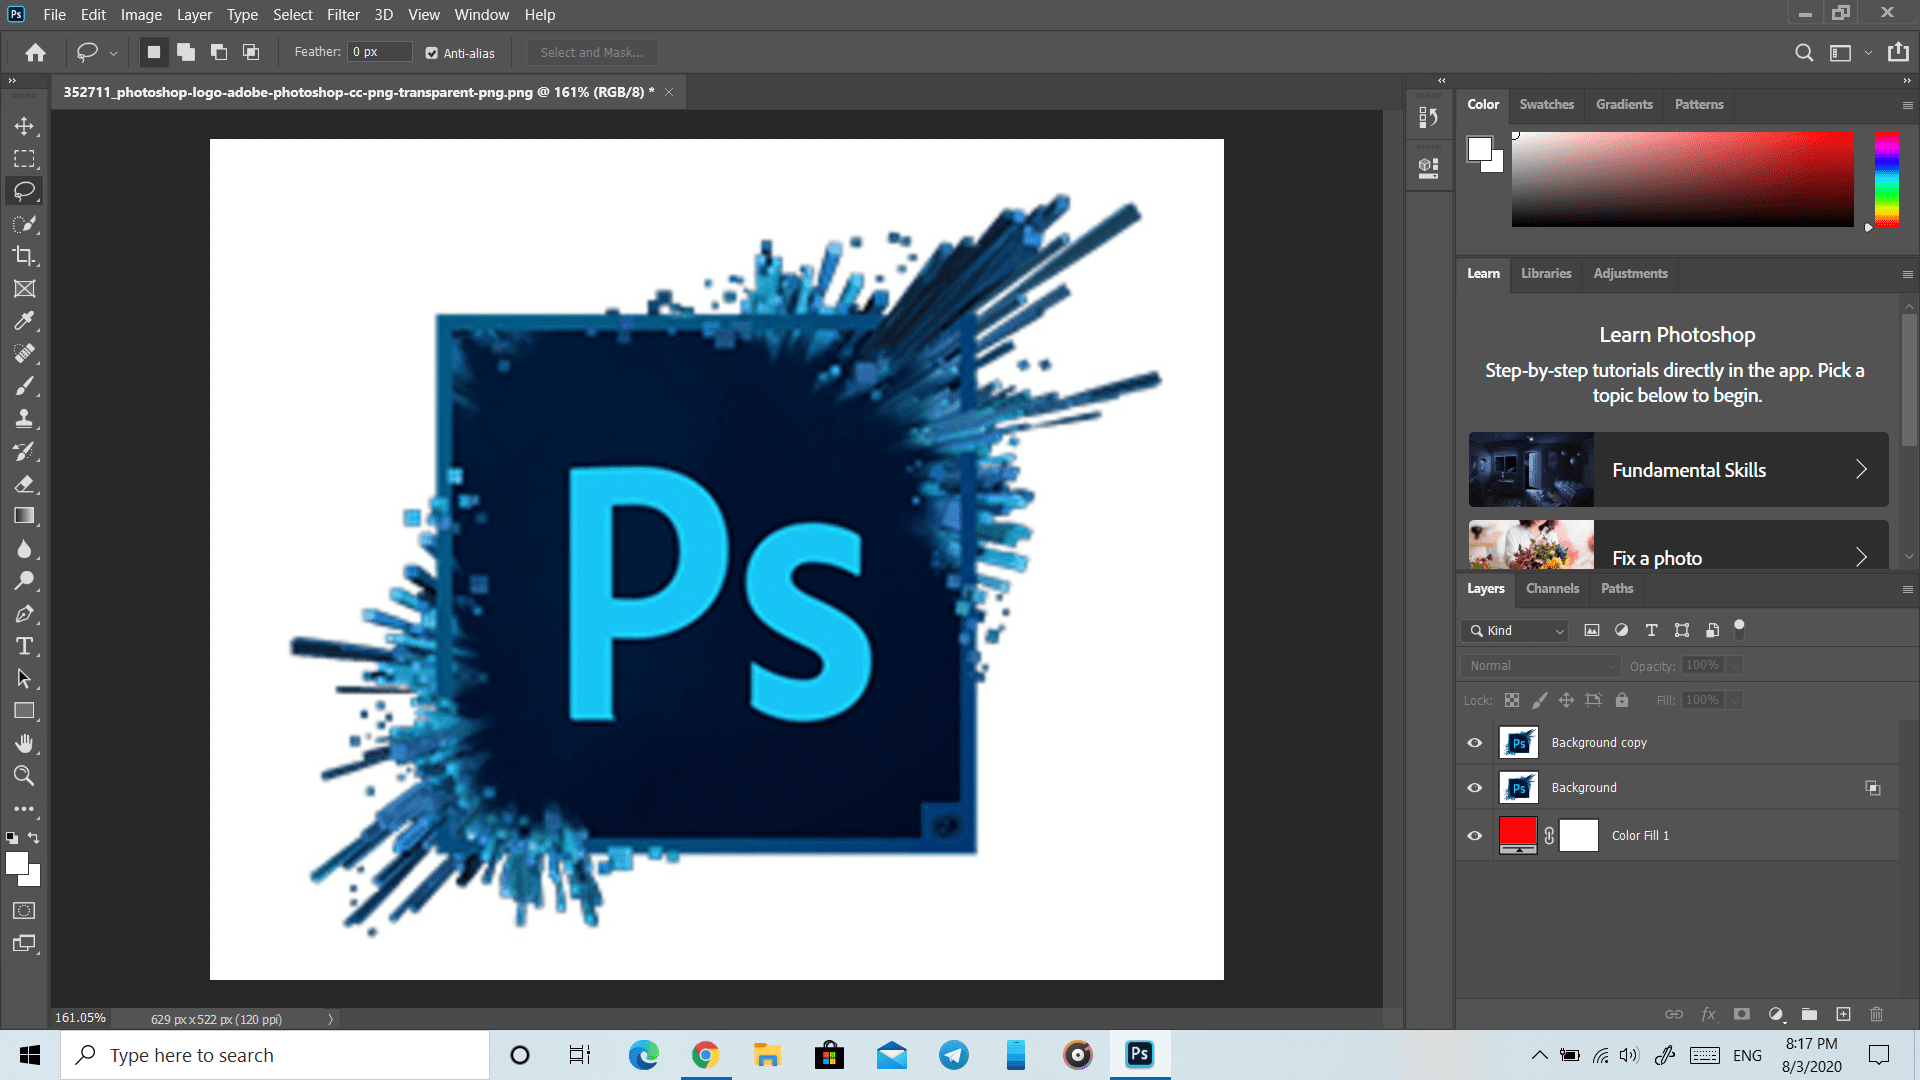Select the Lasso tool in the toolbar
This screenshot has height=1080, width=1920.
click(24, 191)
